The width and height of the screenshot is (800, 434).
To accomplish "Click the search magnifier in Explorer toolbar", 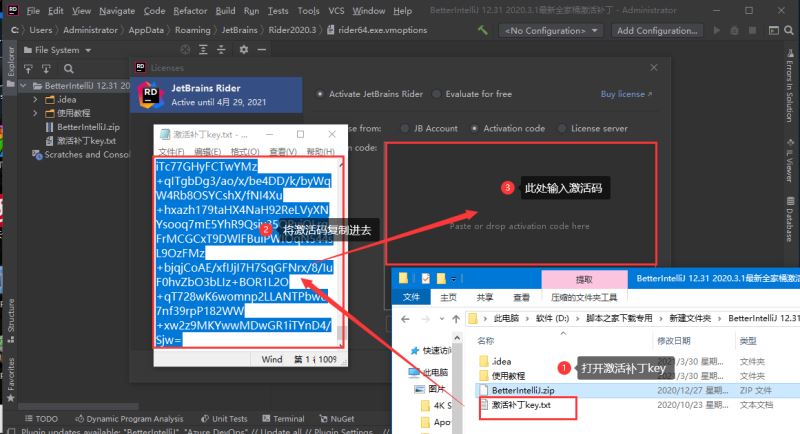I will point(68,68).
